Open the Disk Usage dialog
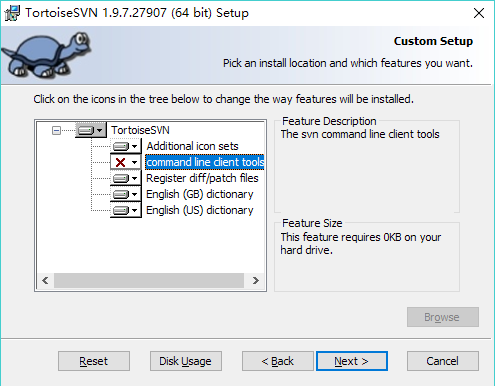 (x=186, y=361)
